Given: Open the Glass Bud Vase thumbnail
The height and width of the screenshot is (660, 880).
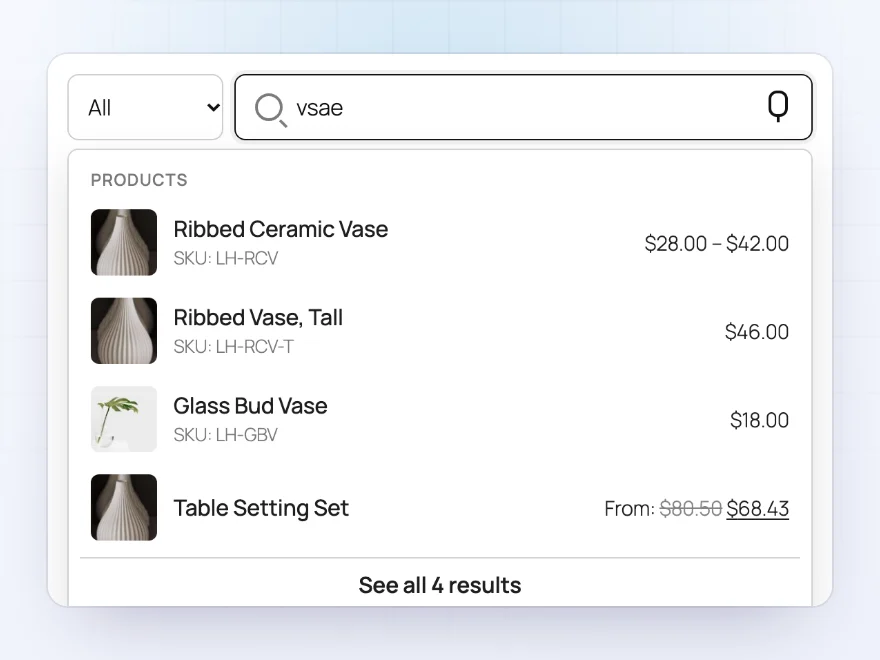Looking at the screenshot, I should pos(124,419).
